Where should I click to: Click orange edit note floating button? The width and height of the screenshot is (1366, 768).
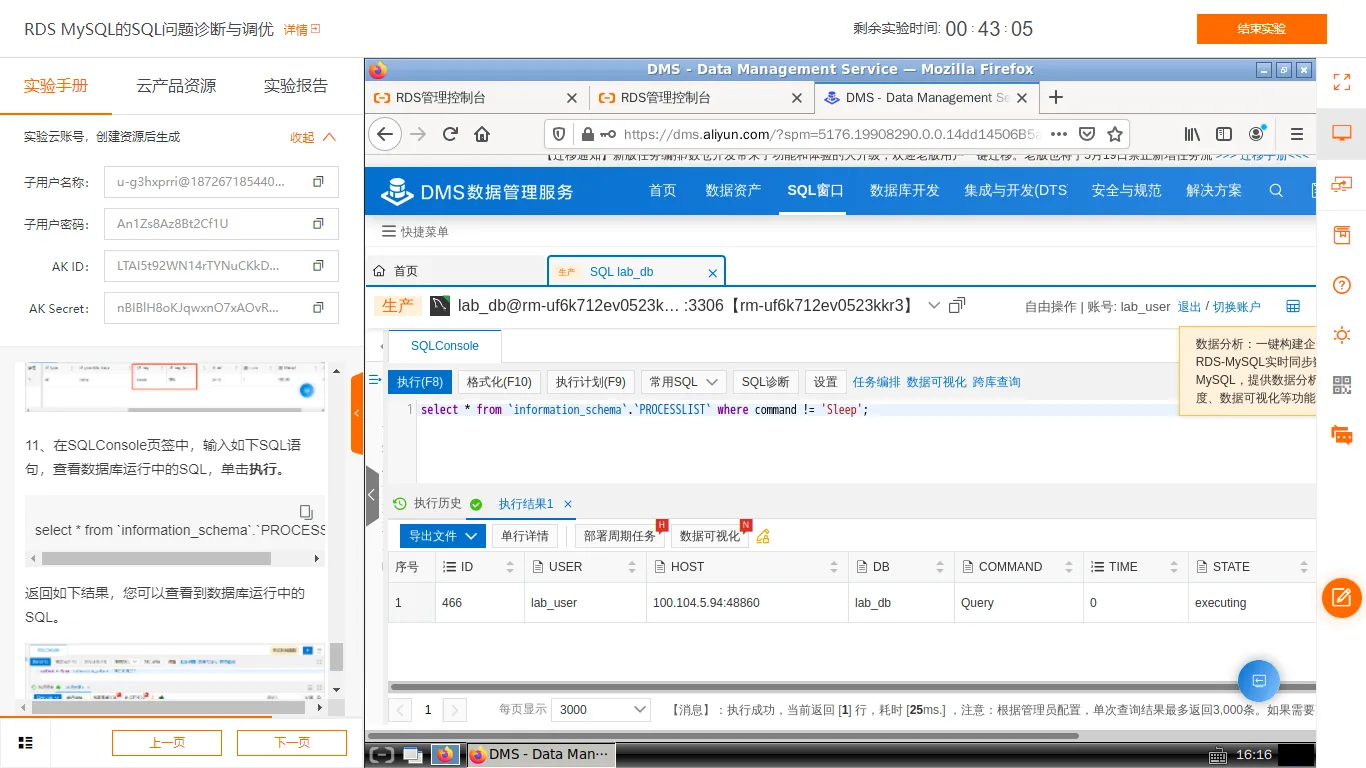click(x=1342, y=598)
